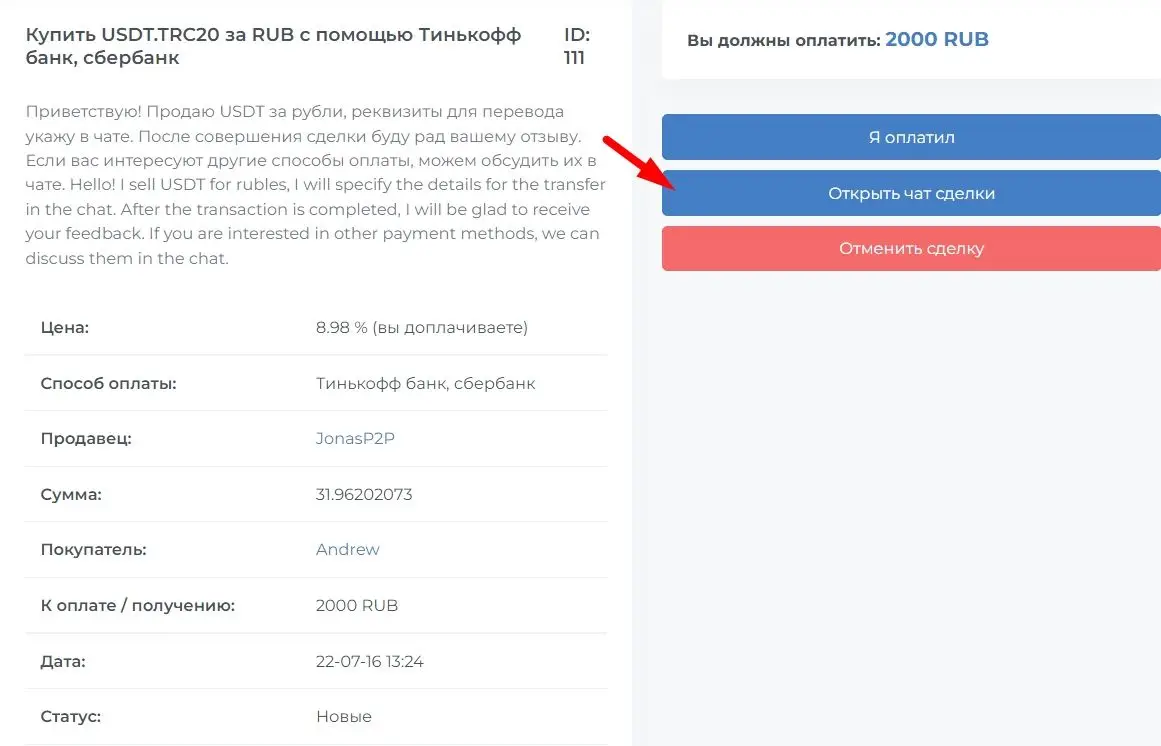This screenshot has width=1161, height=746.
Task: Click the date value 22-07-16 13:24
Action: [x=369, y=661]
